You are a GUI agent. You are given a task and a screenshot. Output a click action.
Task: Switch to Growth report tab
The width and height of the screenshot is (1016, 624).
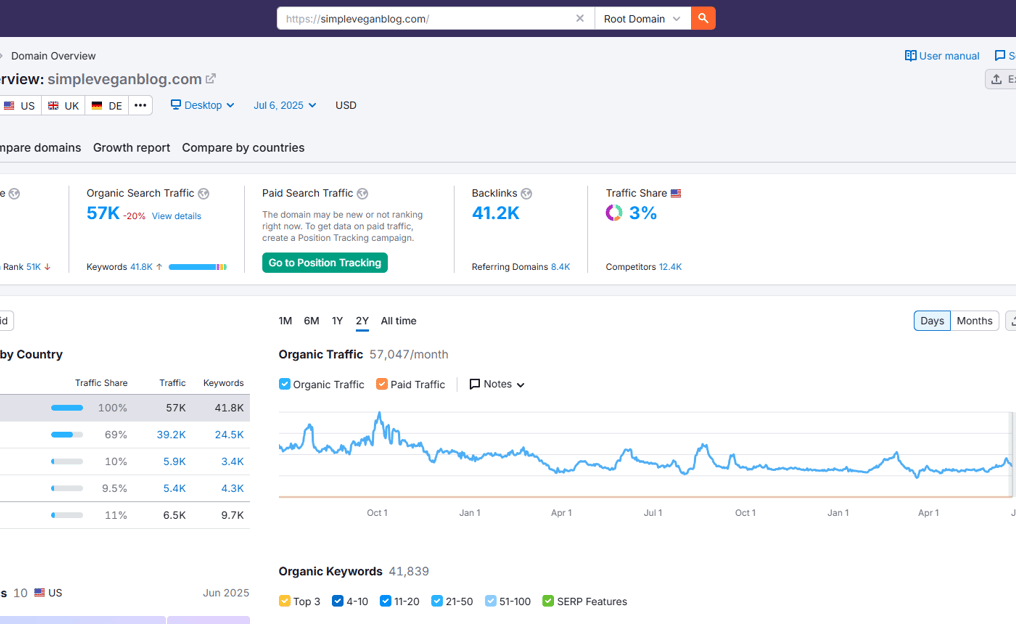[x=132, y=148]
